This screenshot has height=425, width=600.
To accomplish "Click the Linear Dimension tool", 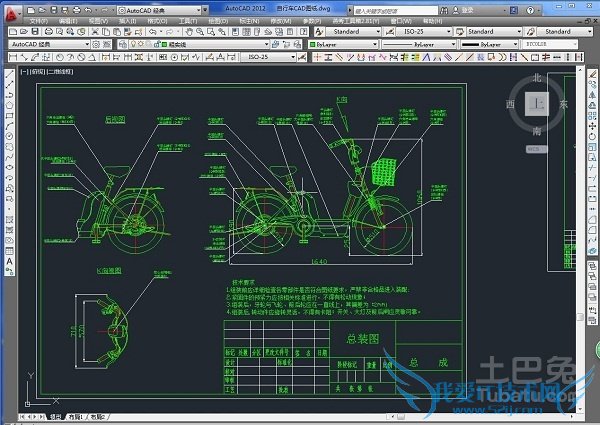I will (x=13, y=57).
